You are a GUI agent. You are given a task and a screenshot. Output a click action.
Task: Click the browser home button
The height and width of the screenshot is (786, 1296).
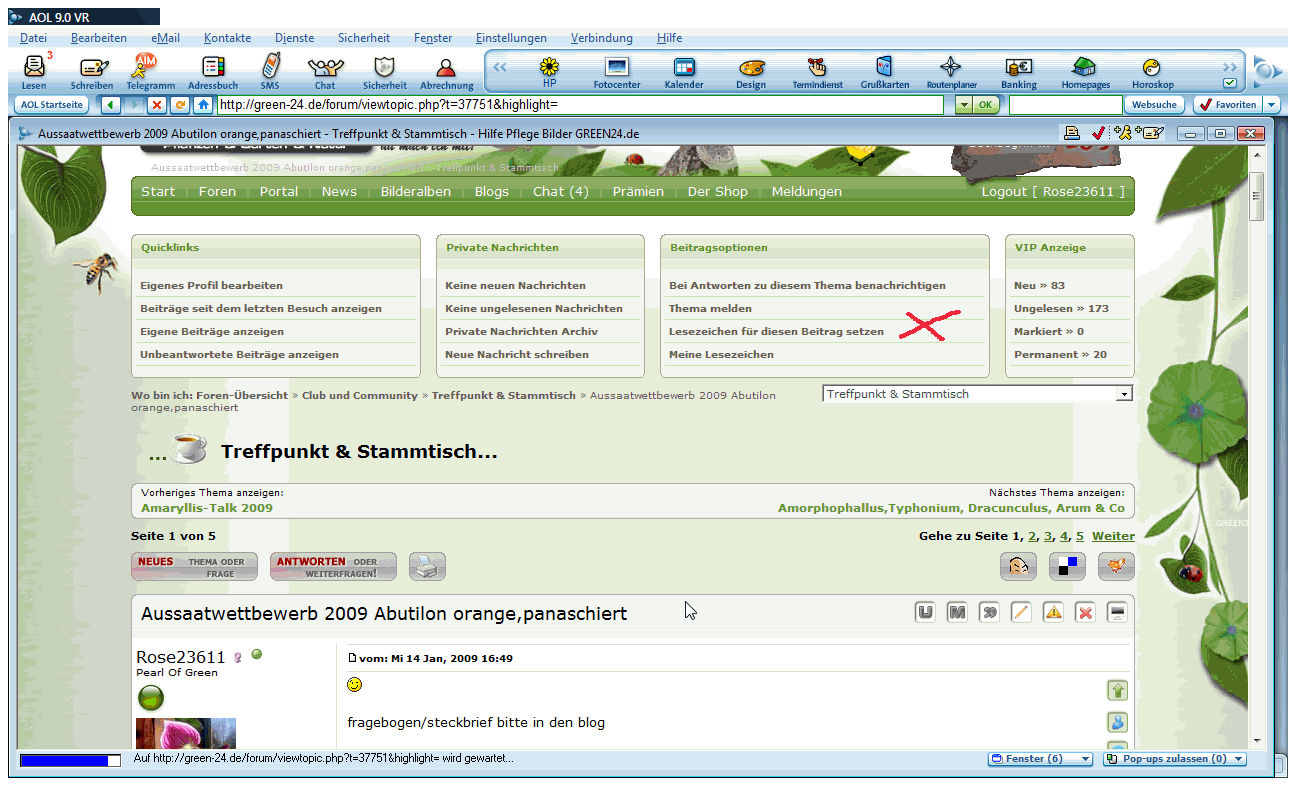pos(203,104)
